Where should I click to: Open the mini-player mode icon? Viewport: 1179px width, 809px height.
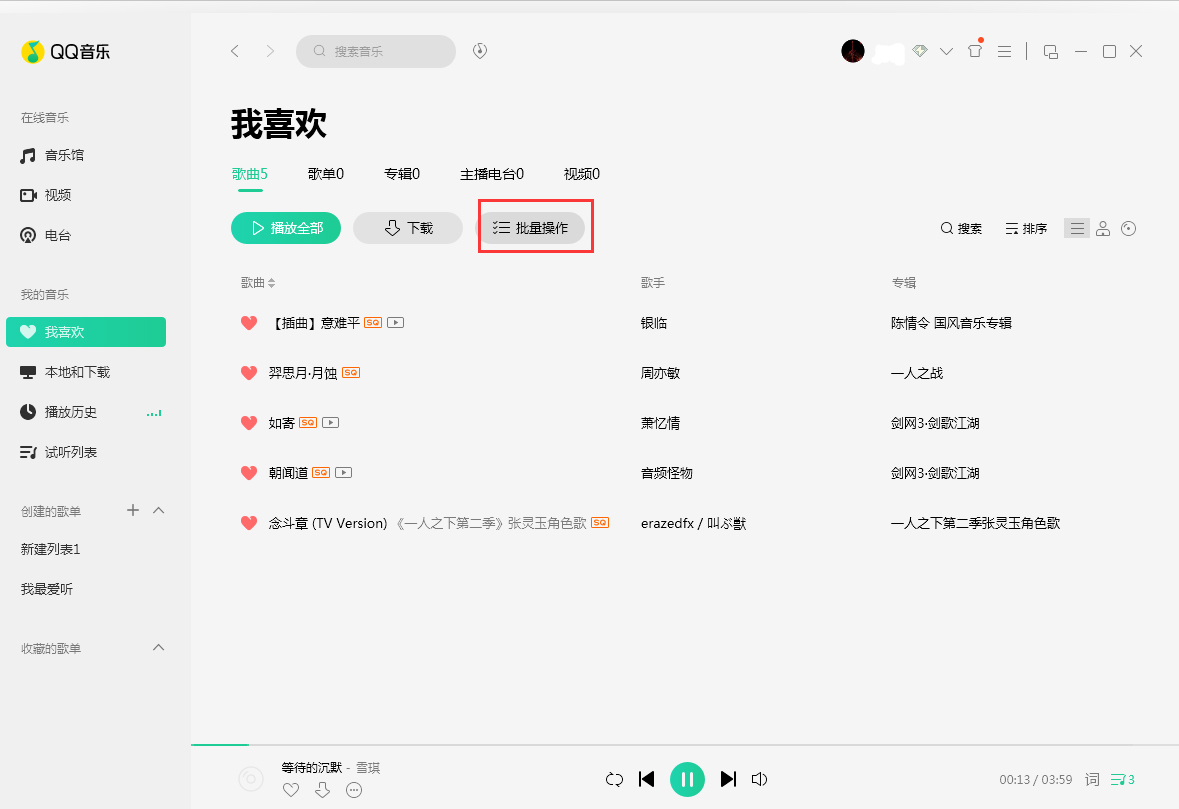point(1050,51)
